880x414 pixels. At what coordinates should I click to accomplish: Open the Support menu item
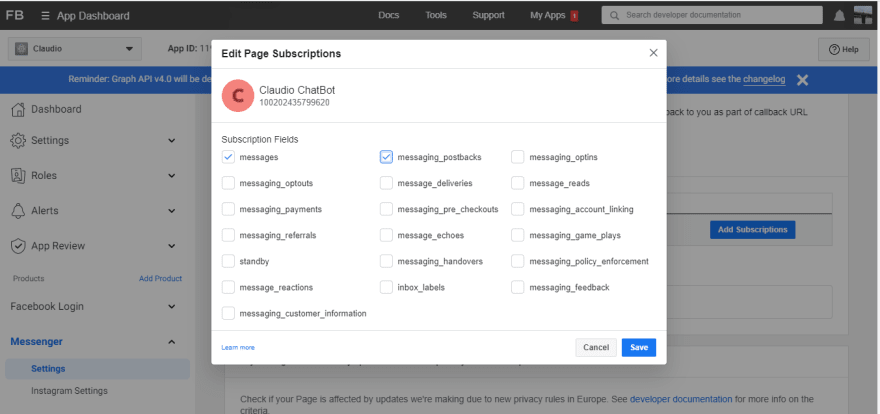[x=488, y=15]
